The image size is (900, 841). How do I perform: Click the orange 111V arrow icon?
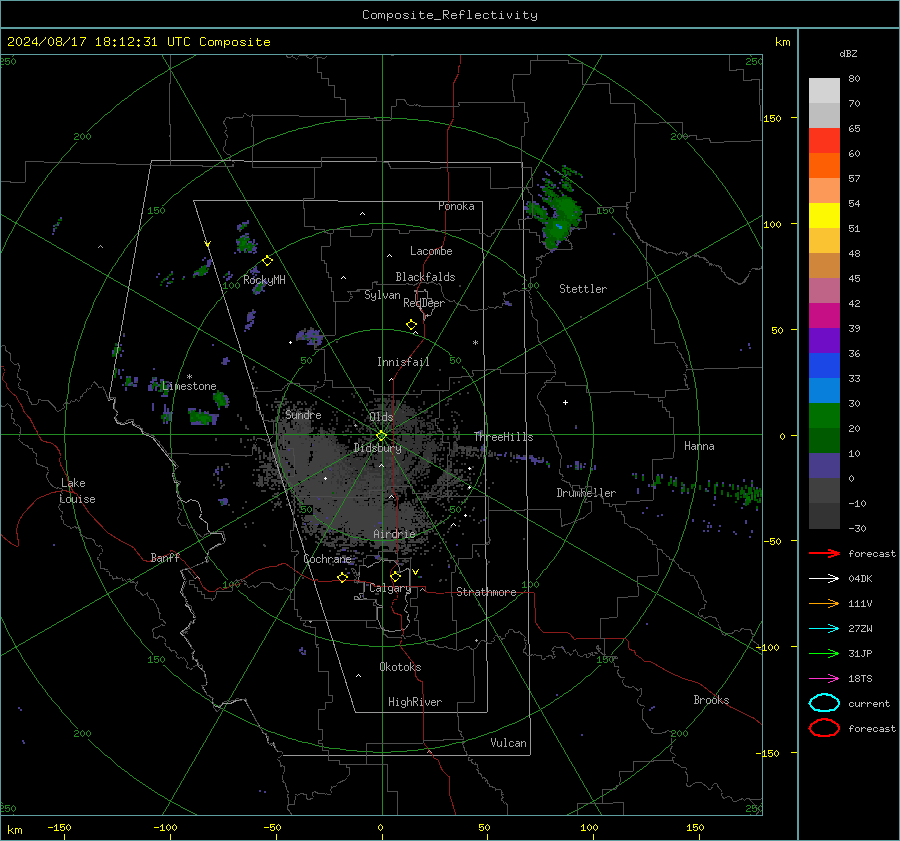824,603
